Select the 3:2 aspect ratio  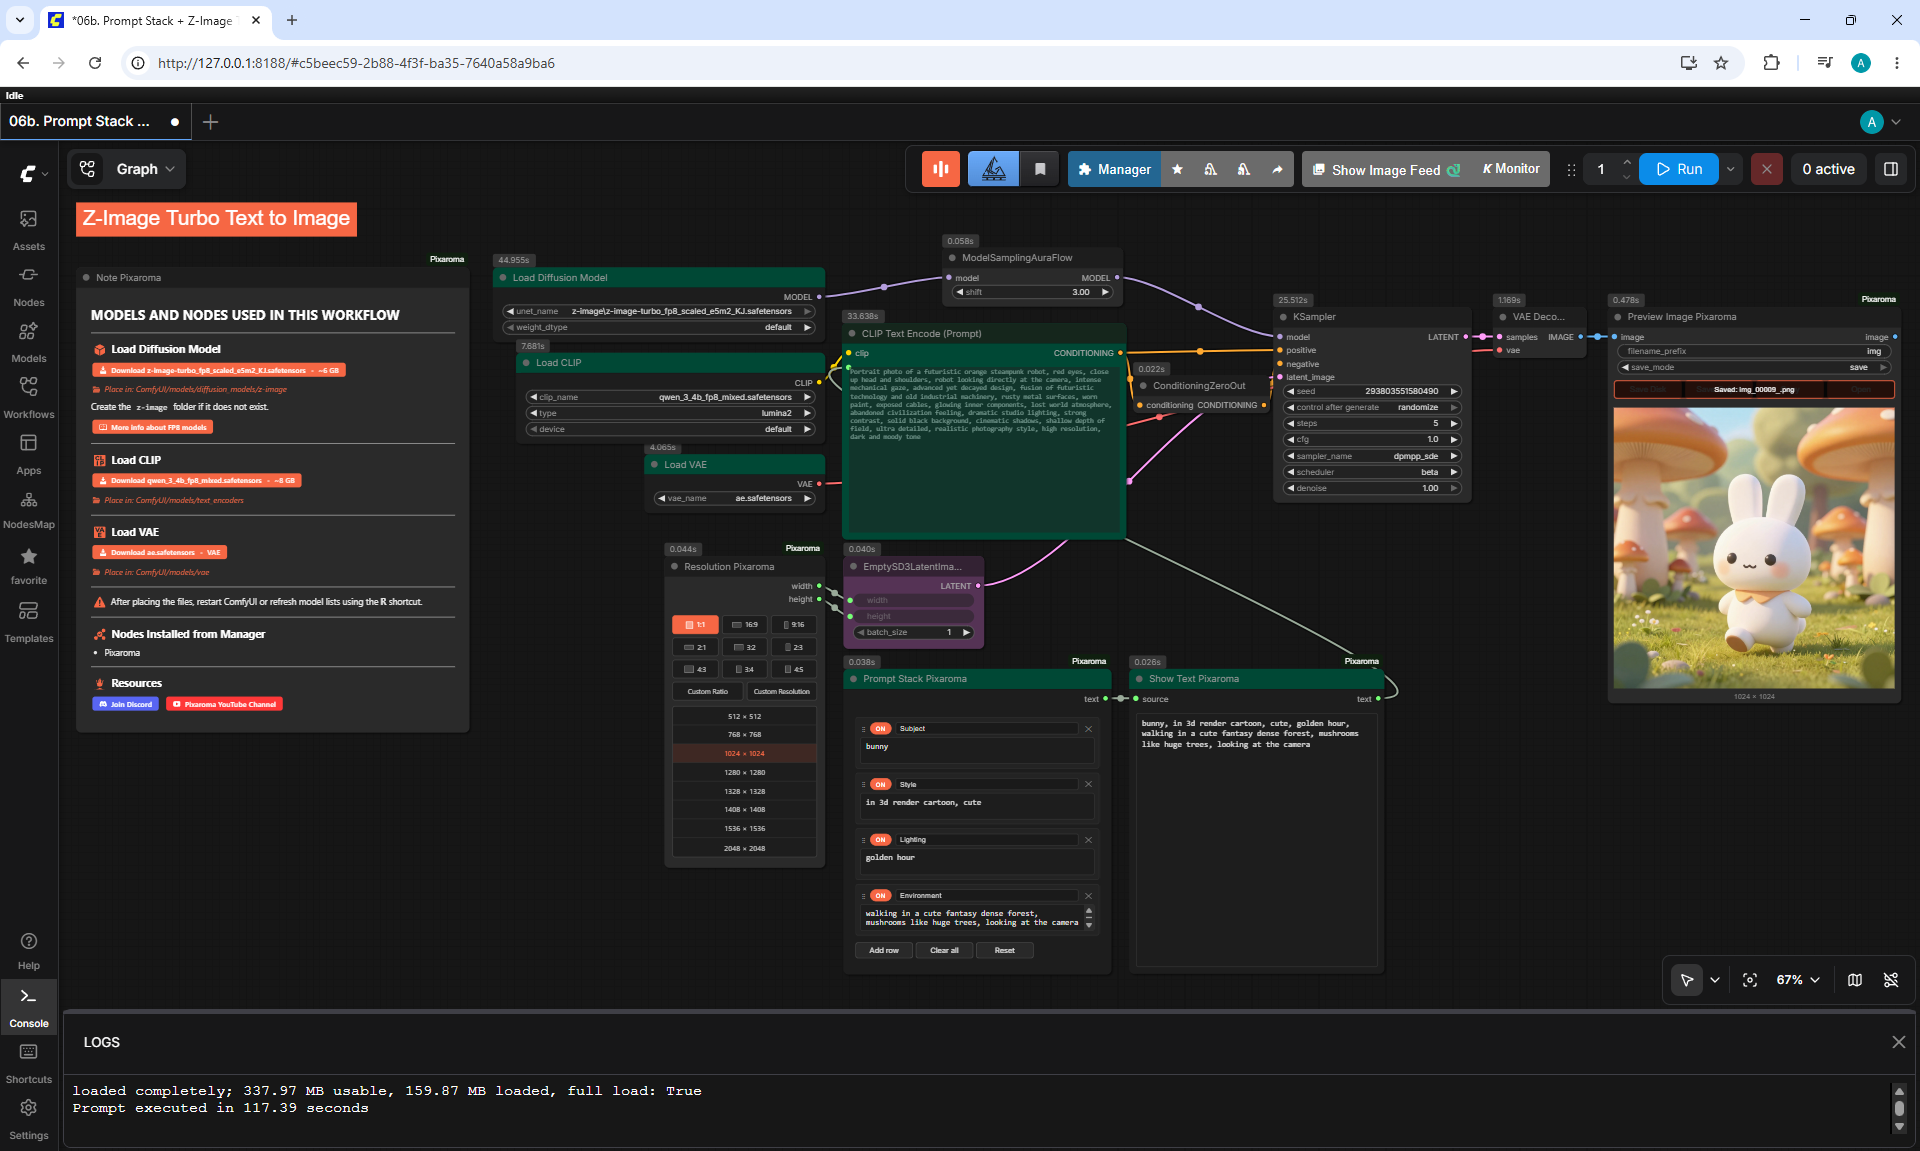pyautogui.click(x=745, y=647)
